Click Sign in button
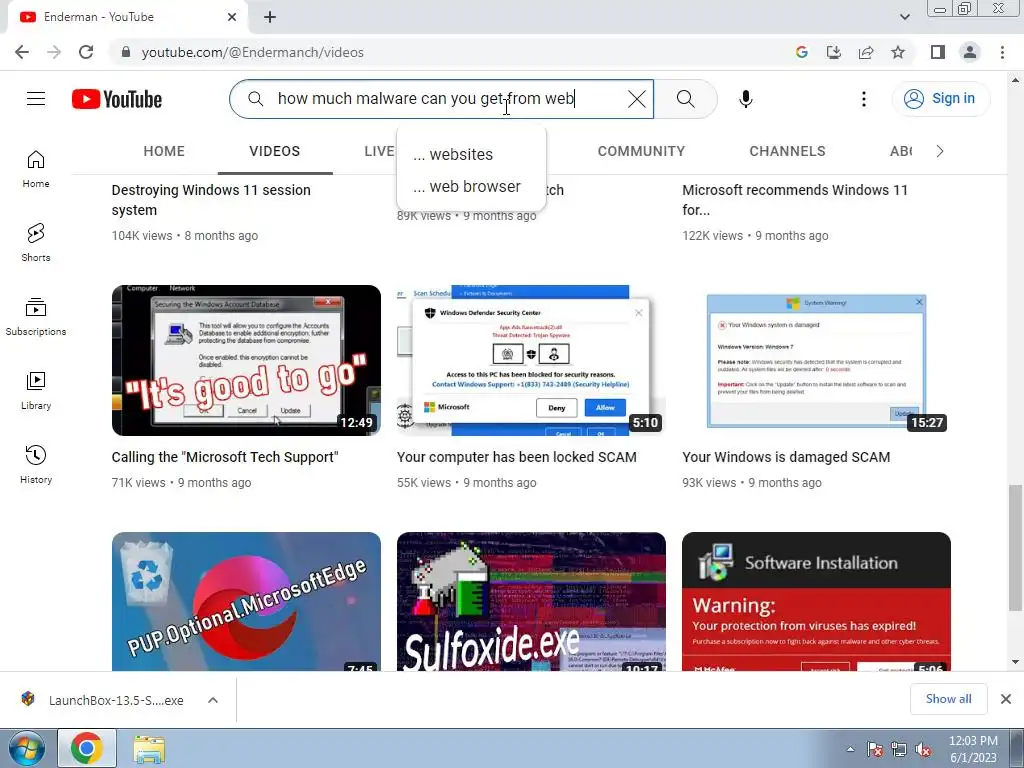Screen dimensions: 1024x768 click(940, 99)
